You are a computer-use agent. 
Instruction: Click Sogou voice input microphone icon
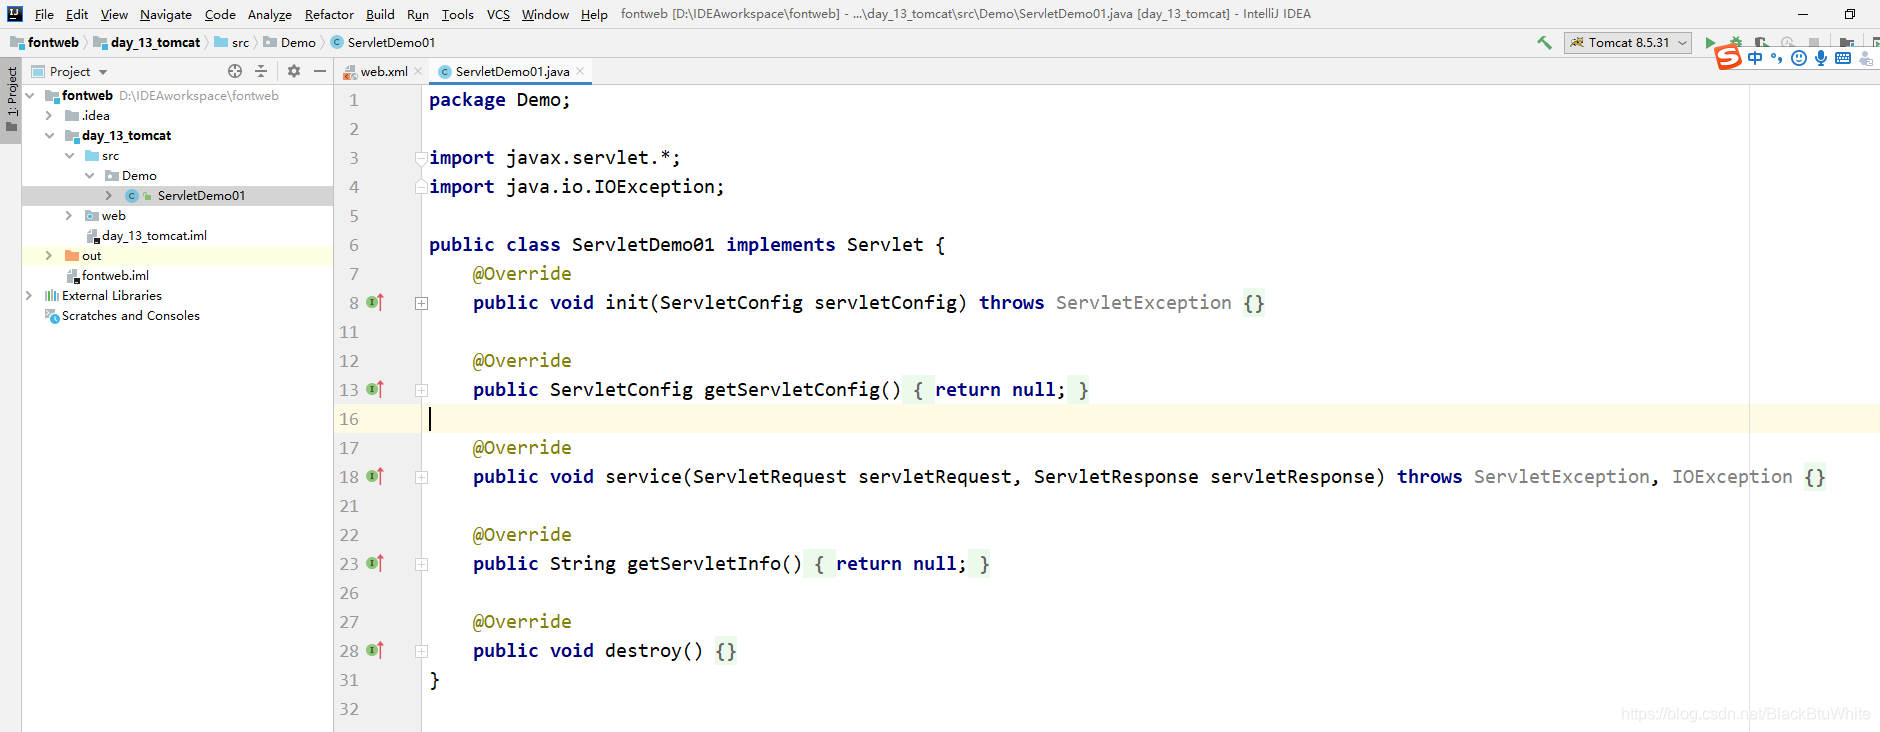1821,58
